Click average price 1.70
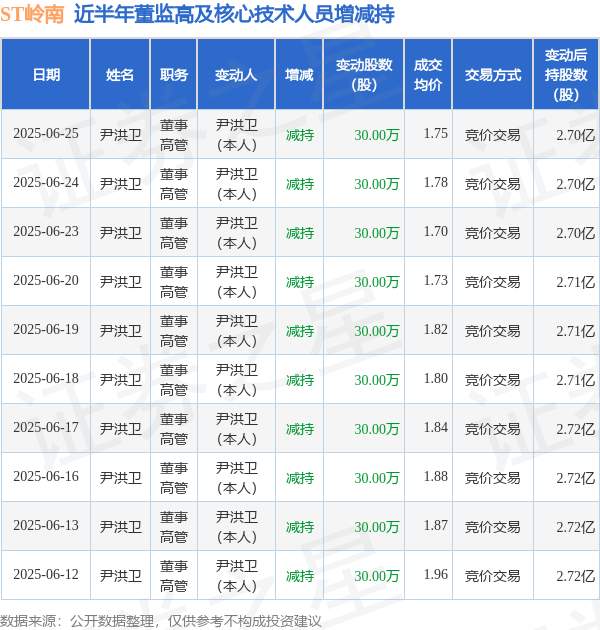The height and width of the screenshot is (630, 600). (436, 232)
